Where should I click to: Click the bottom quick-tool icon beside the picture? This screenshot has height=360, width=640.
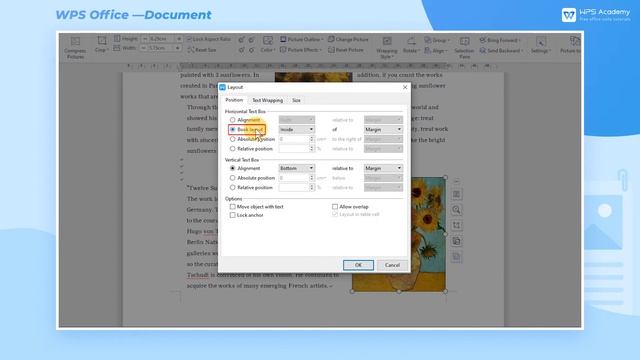[x=456, y=257]
